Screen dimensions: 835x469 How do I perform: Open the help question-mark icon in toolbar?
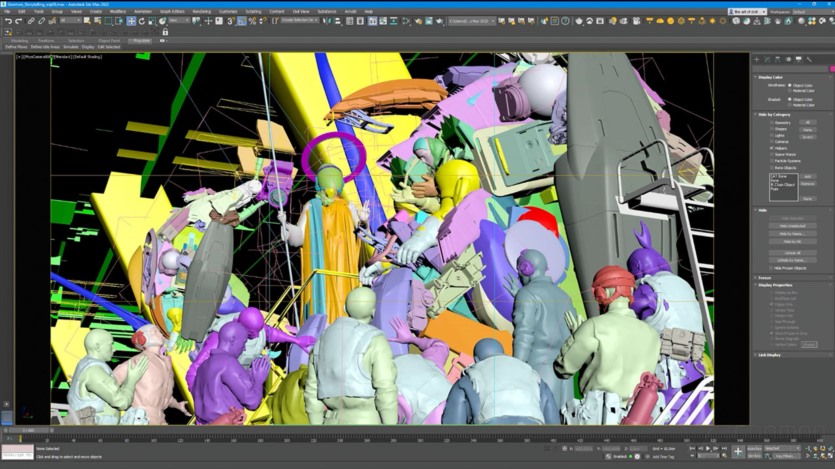coord(565,21)
